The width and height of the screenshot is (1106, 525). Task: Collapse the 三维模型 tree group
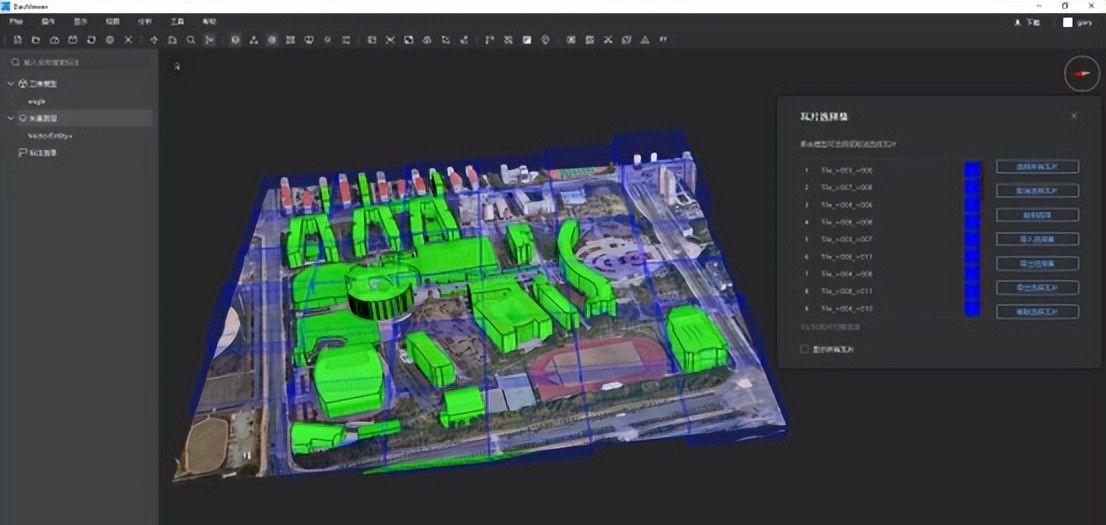click(10, 84)
